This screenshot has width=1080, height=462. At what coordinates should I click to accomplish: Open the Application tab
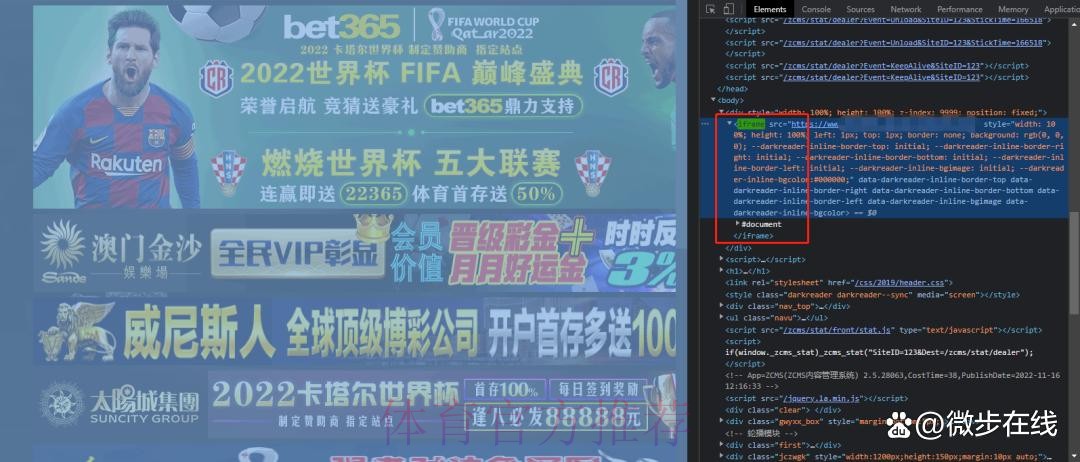point(1061,9)
